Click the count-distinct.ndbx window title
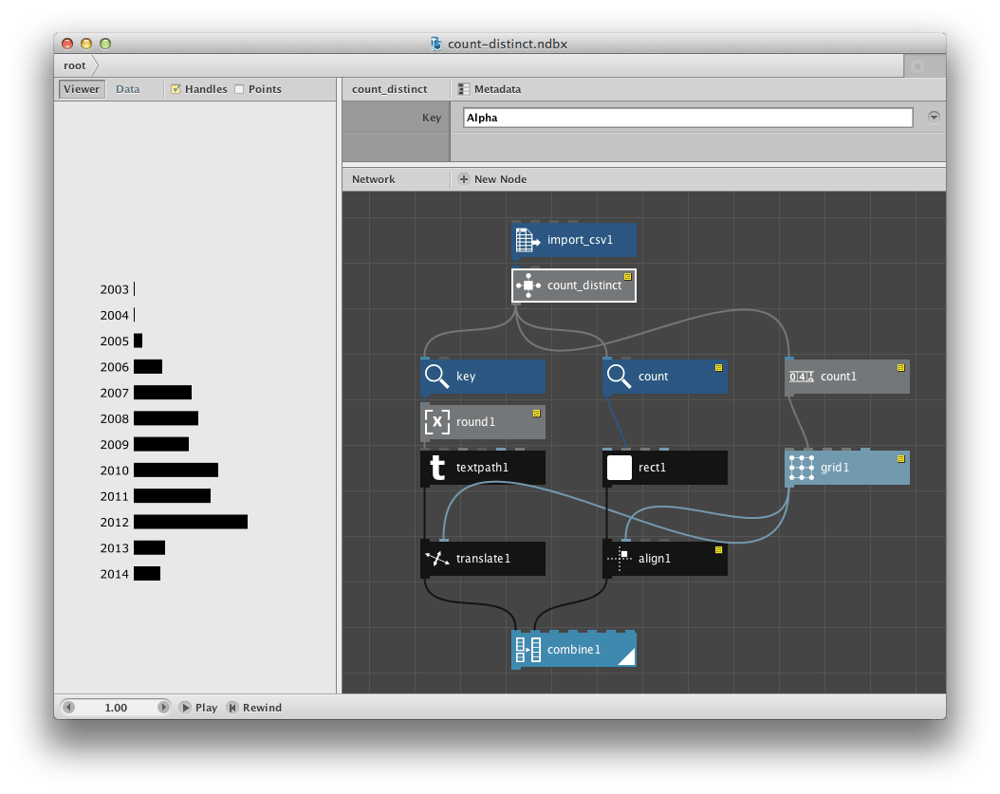Screen dimensions: 1000x794 tap(508, 43)
